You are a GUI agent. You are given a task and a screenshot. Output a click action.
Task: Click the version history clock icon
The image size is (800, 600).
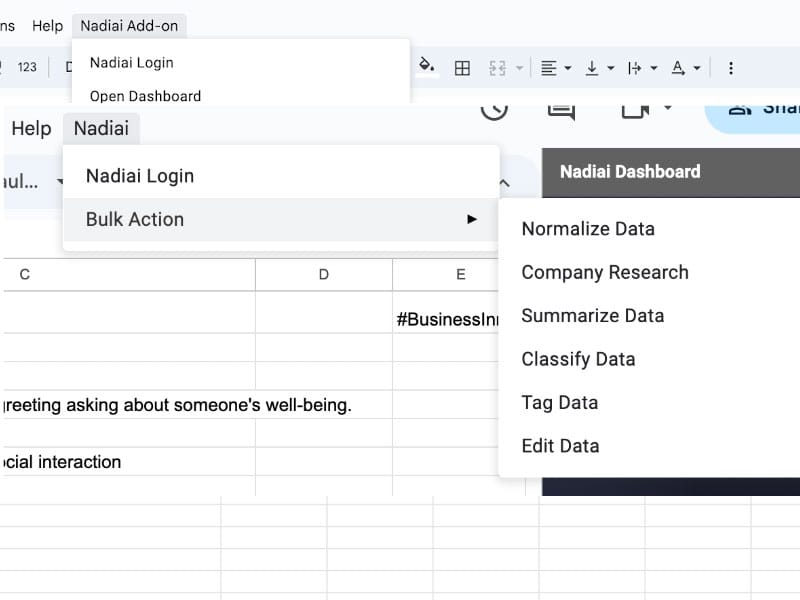click(494, 109)
